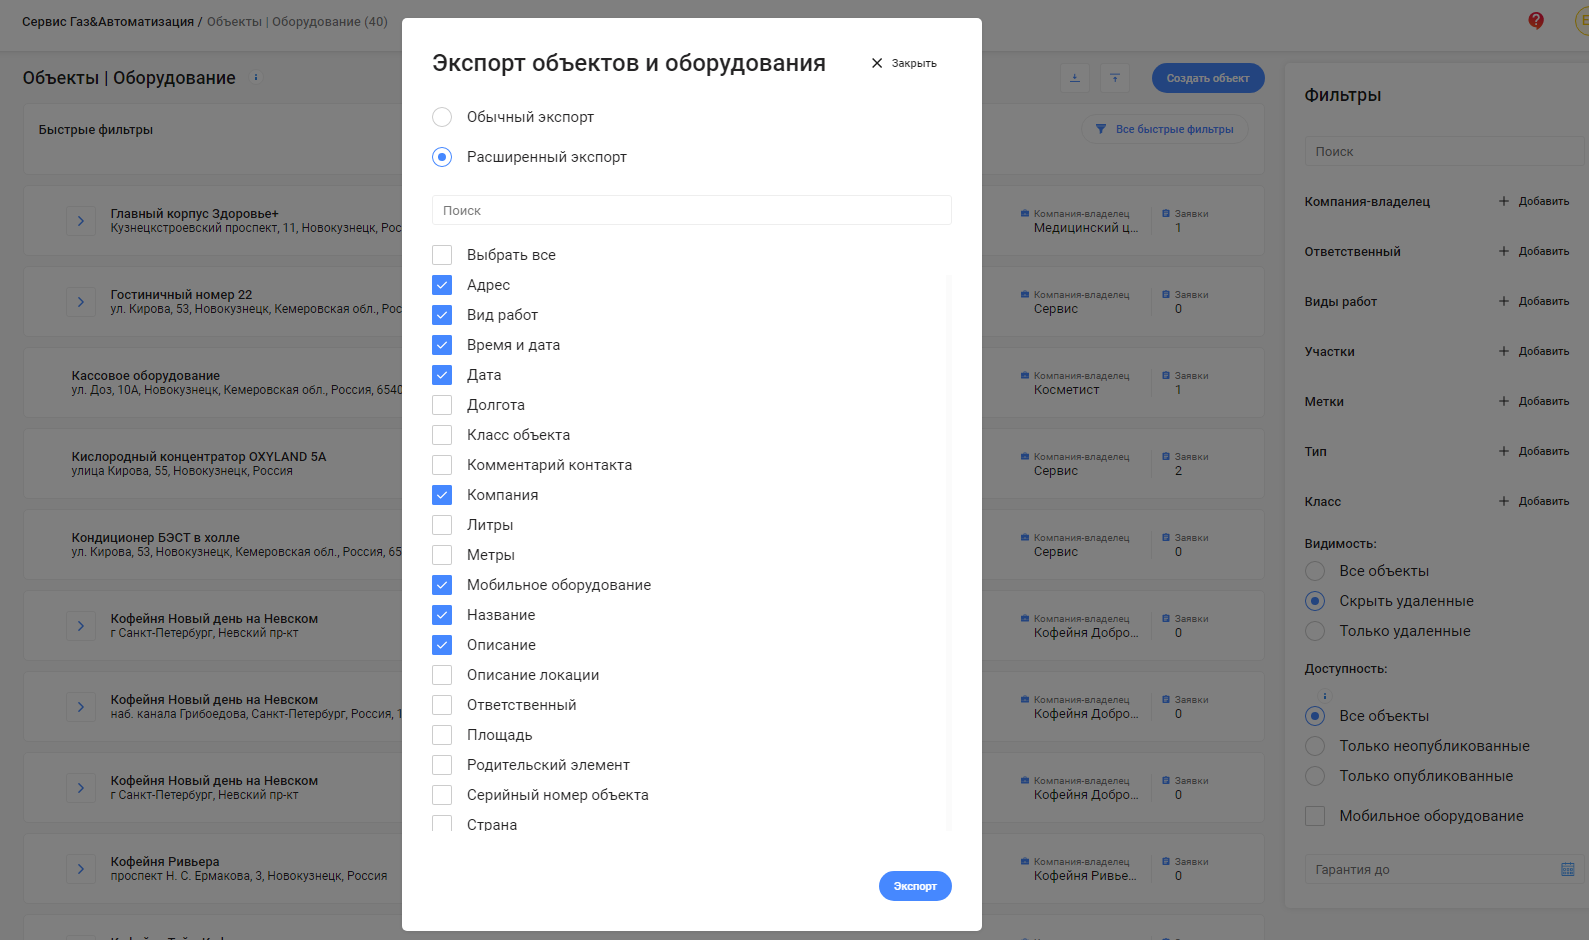Click the download icon near Create object

1075,78
